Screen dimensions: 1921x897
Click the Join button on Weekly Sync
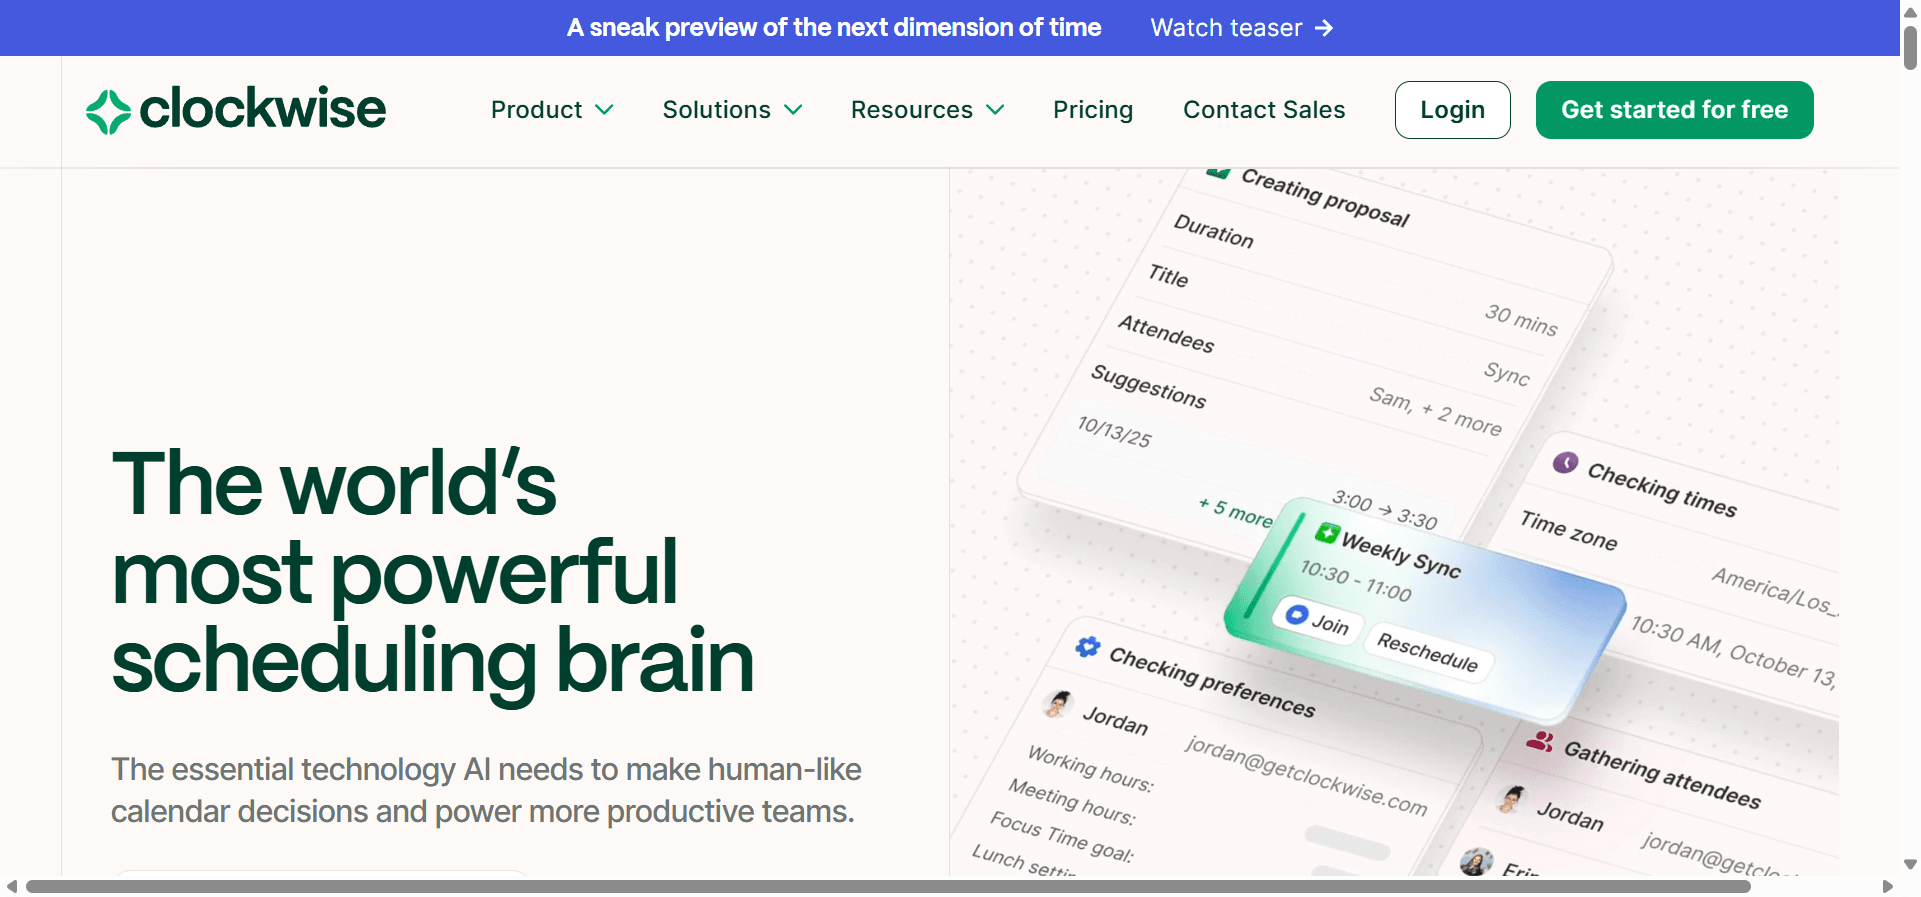pos(1317,620)
